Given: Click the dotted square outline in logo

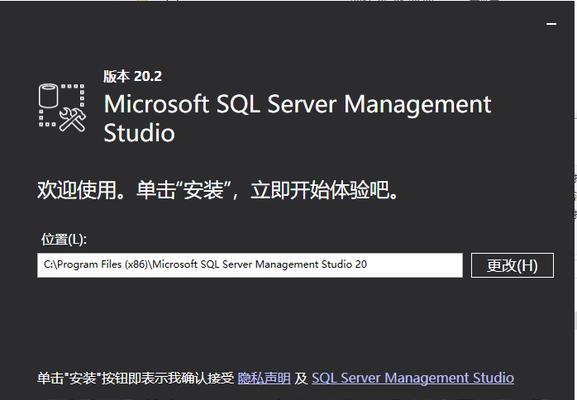Looking at the screenshot, I should 62,106.
